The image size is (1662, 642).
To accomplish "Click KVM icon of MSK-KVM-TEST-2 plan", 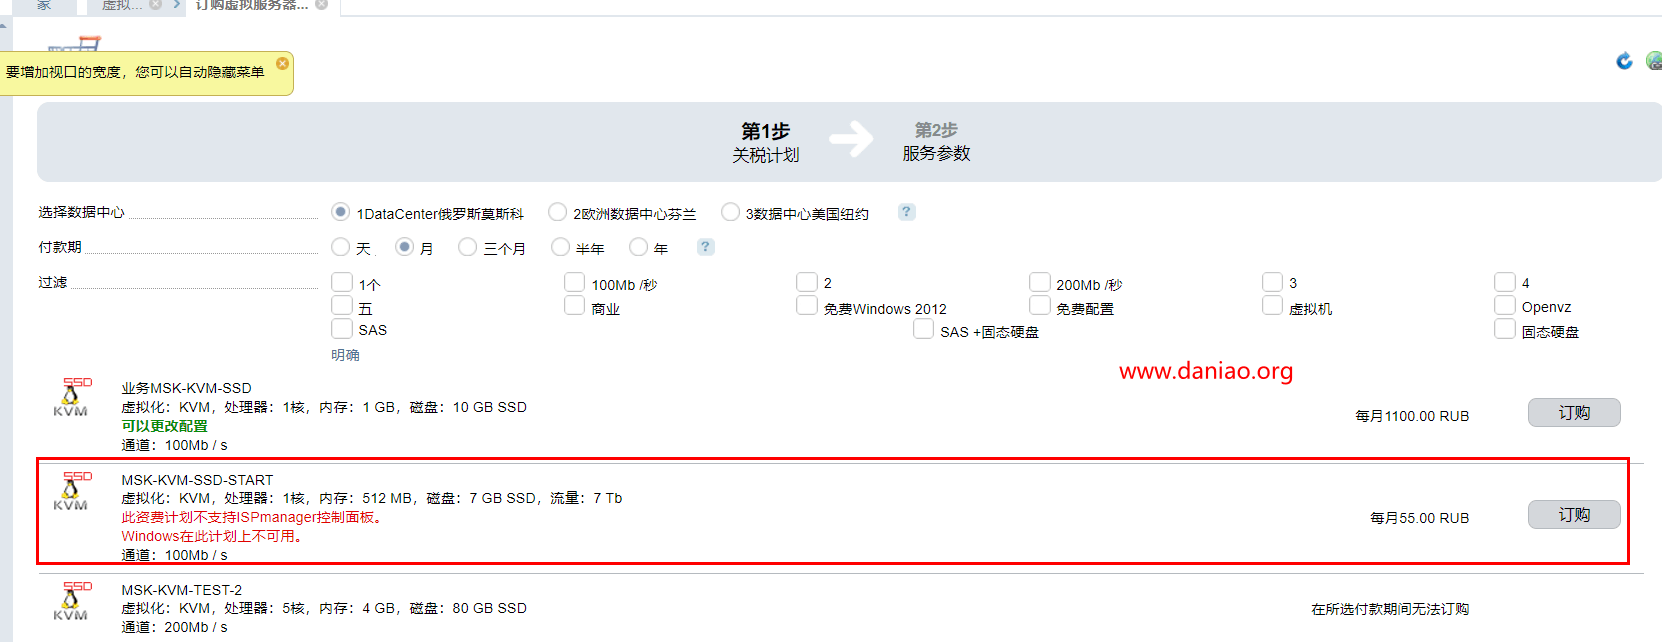I will [72, 601].
